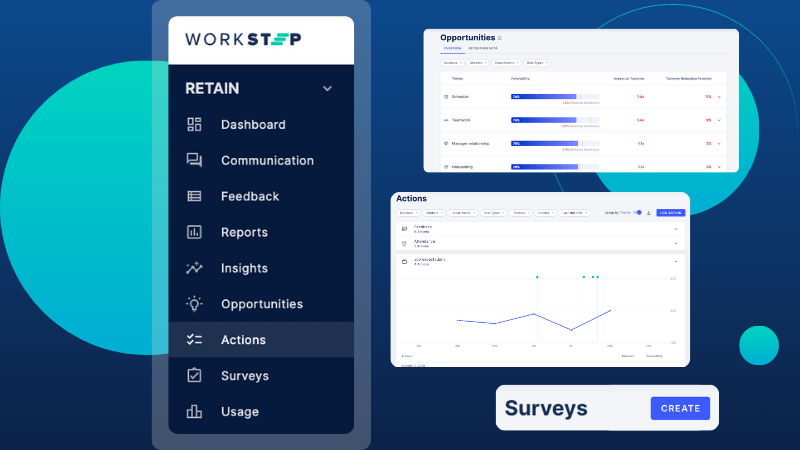
Task: Click the Feedback group icon in Actions
Action: [404, 229]
